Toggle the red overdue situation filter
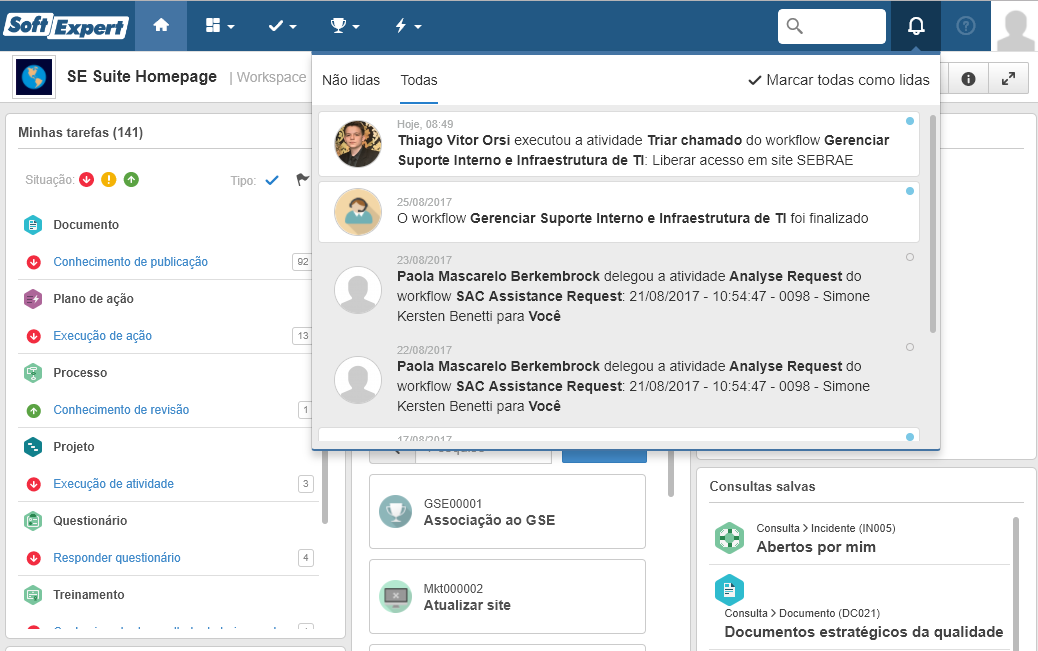The height and width of the screenshot is (651, 1038). click(87, 179)
